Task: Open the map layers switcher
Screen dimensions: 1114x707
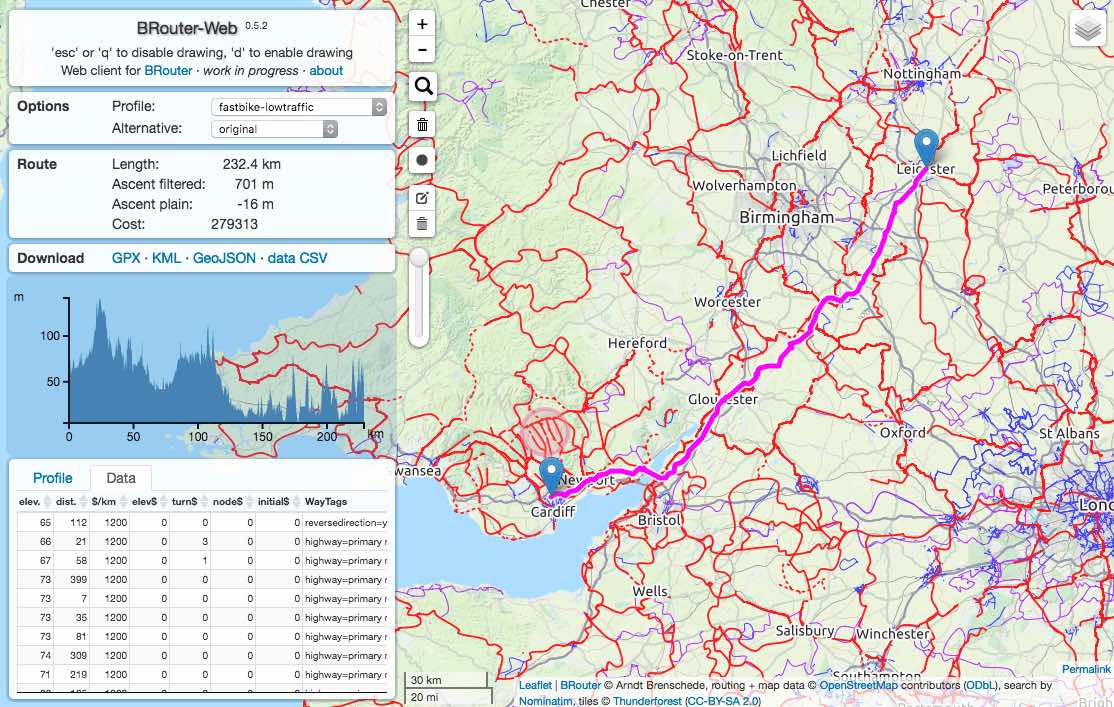Action: point(1086,31)
